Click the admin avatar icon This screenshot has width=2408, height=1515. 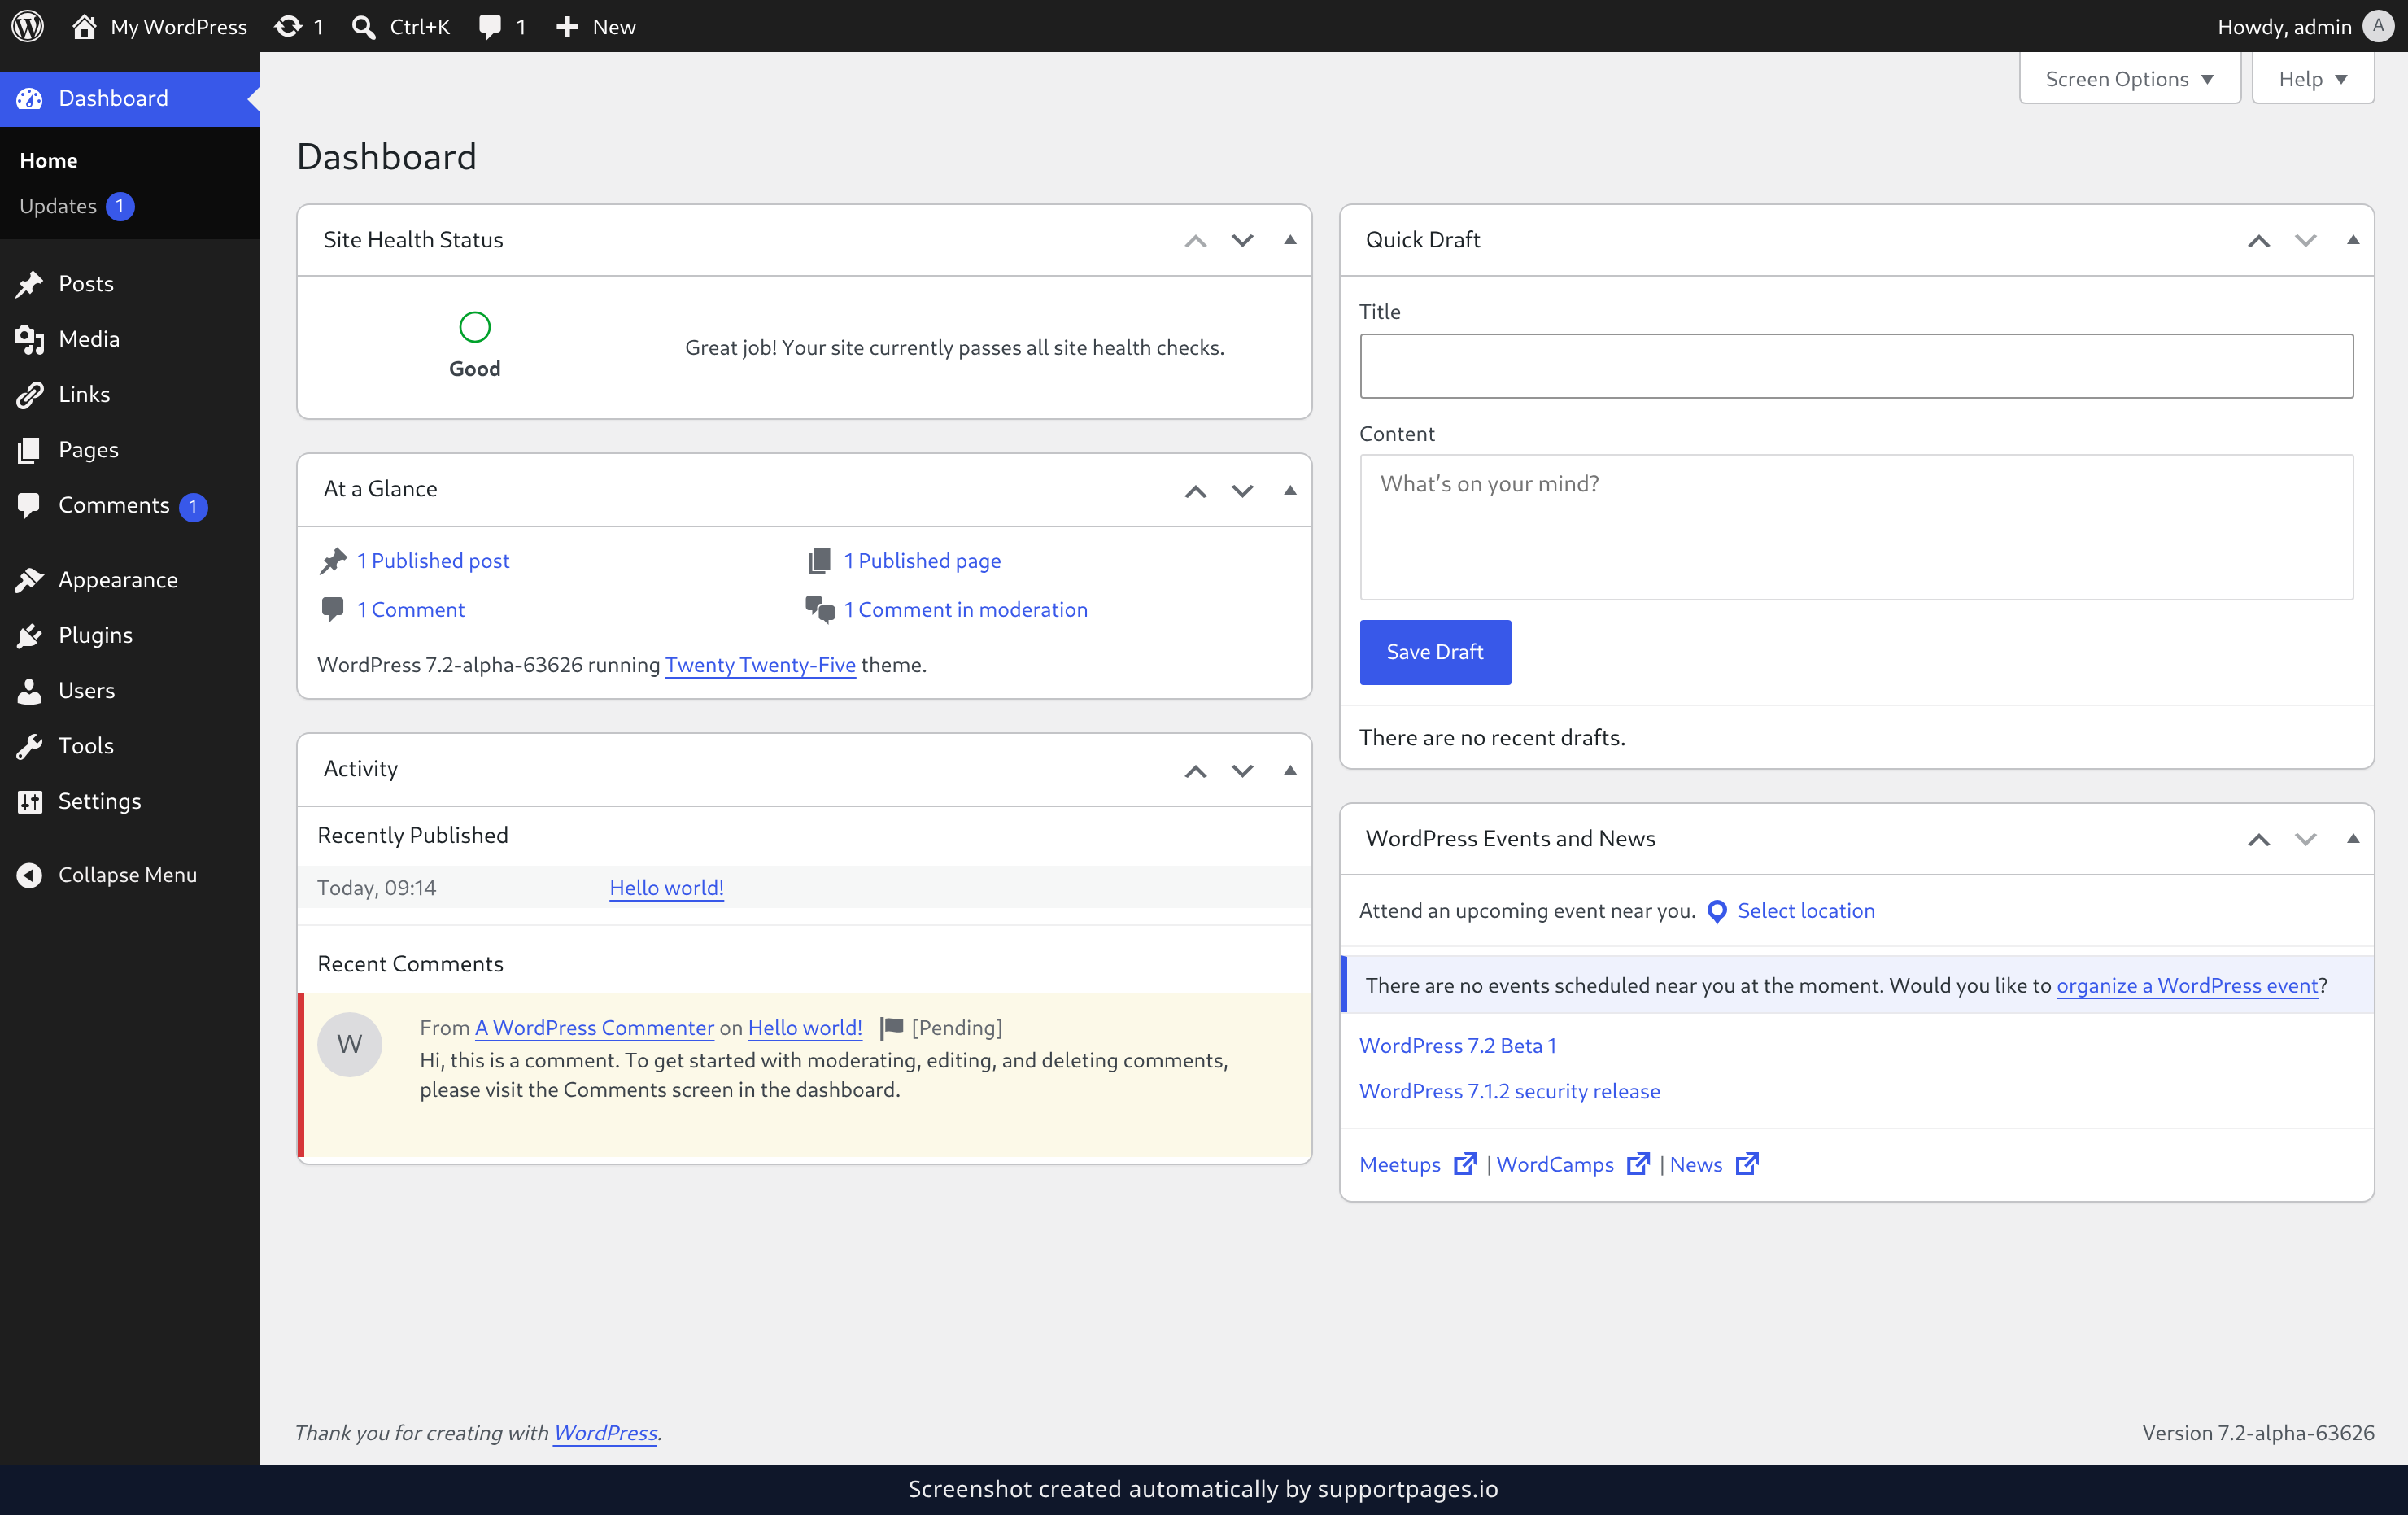(2378, 26)
